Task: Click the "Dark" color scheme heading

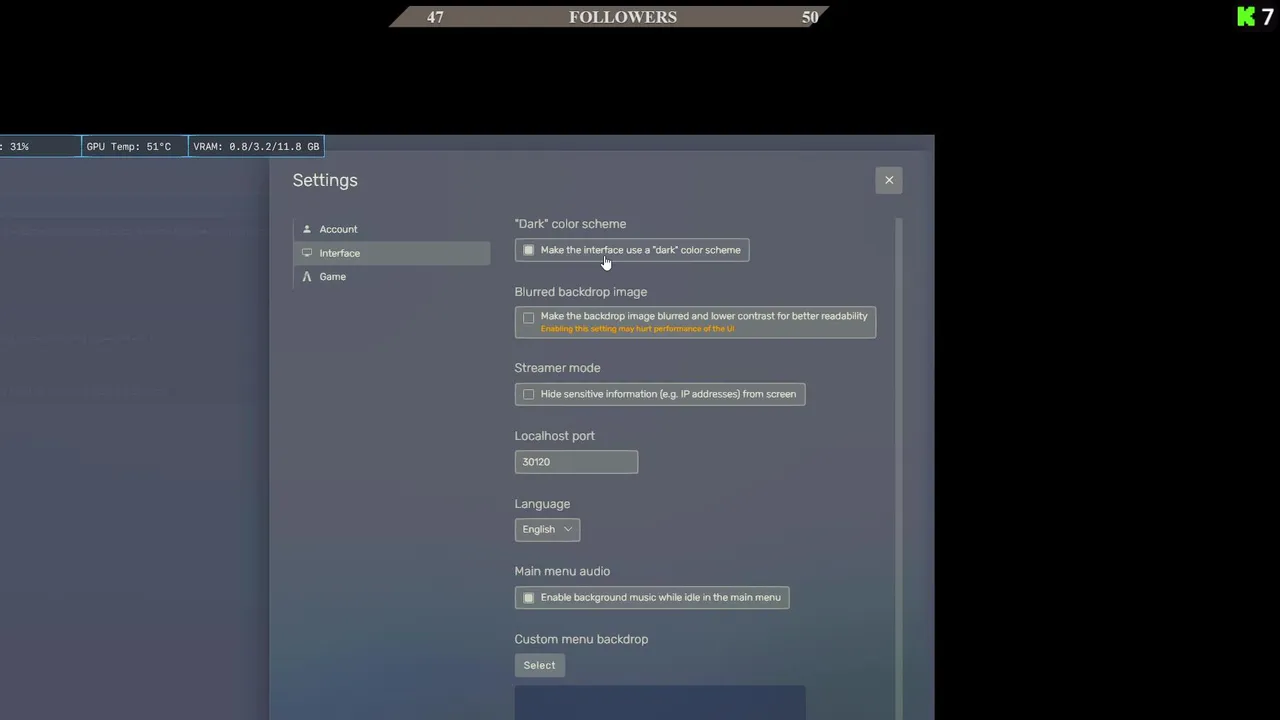Action: (x=570, y=224)
